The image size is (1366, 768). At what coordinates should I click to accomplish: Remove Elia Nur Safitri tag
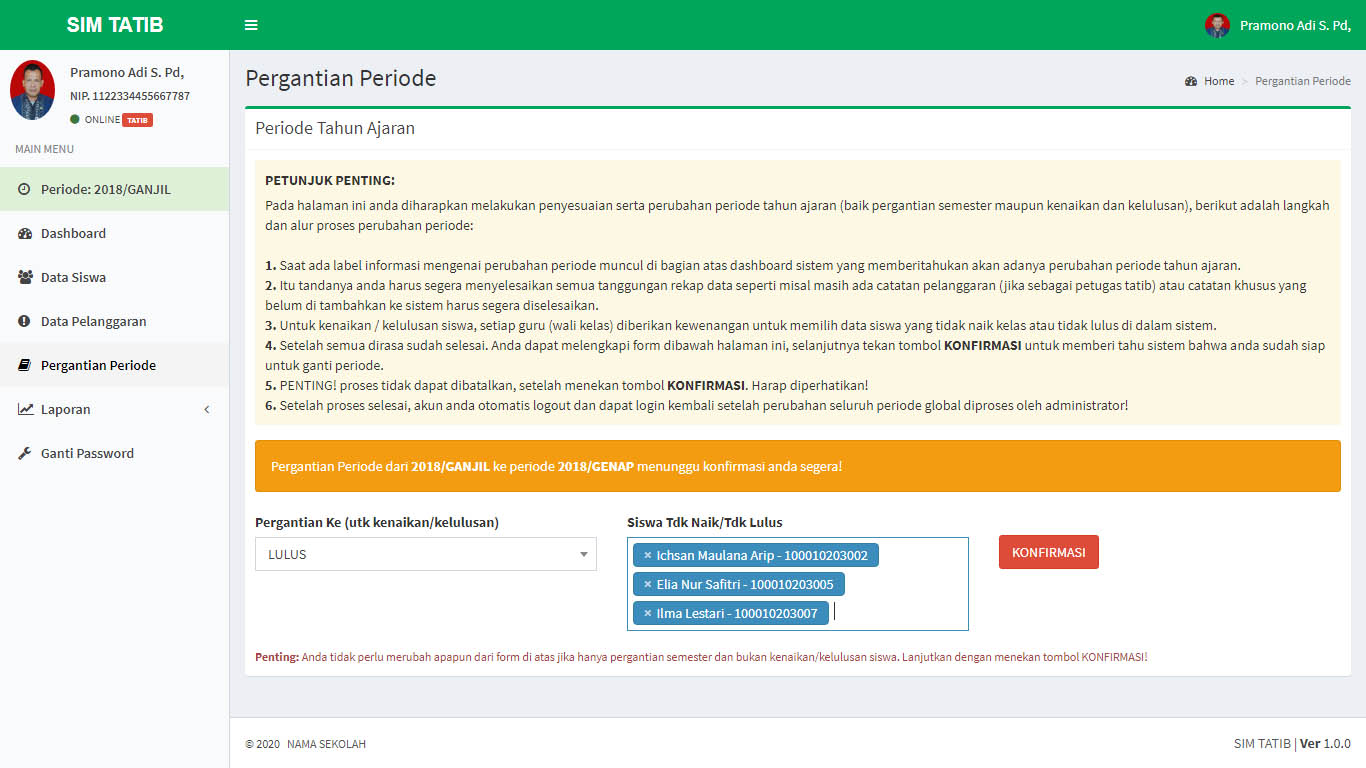point(647,584)
